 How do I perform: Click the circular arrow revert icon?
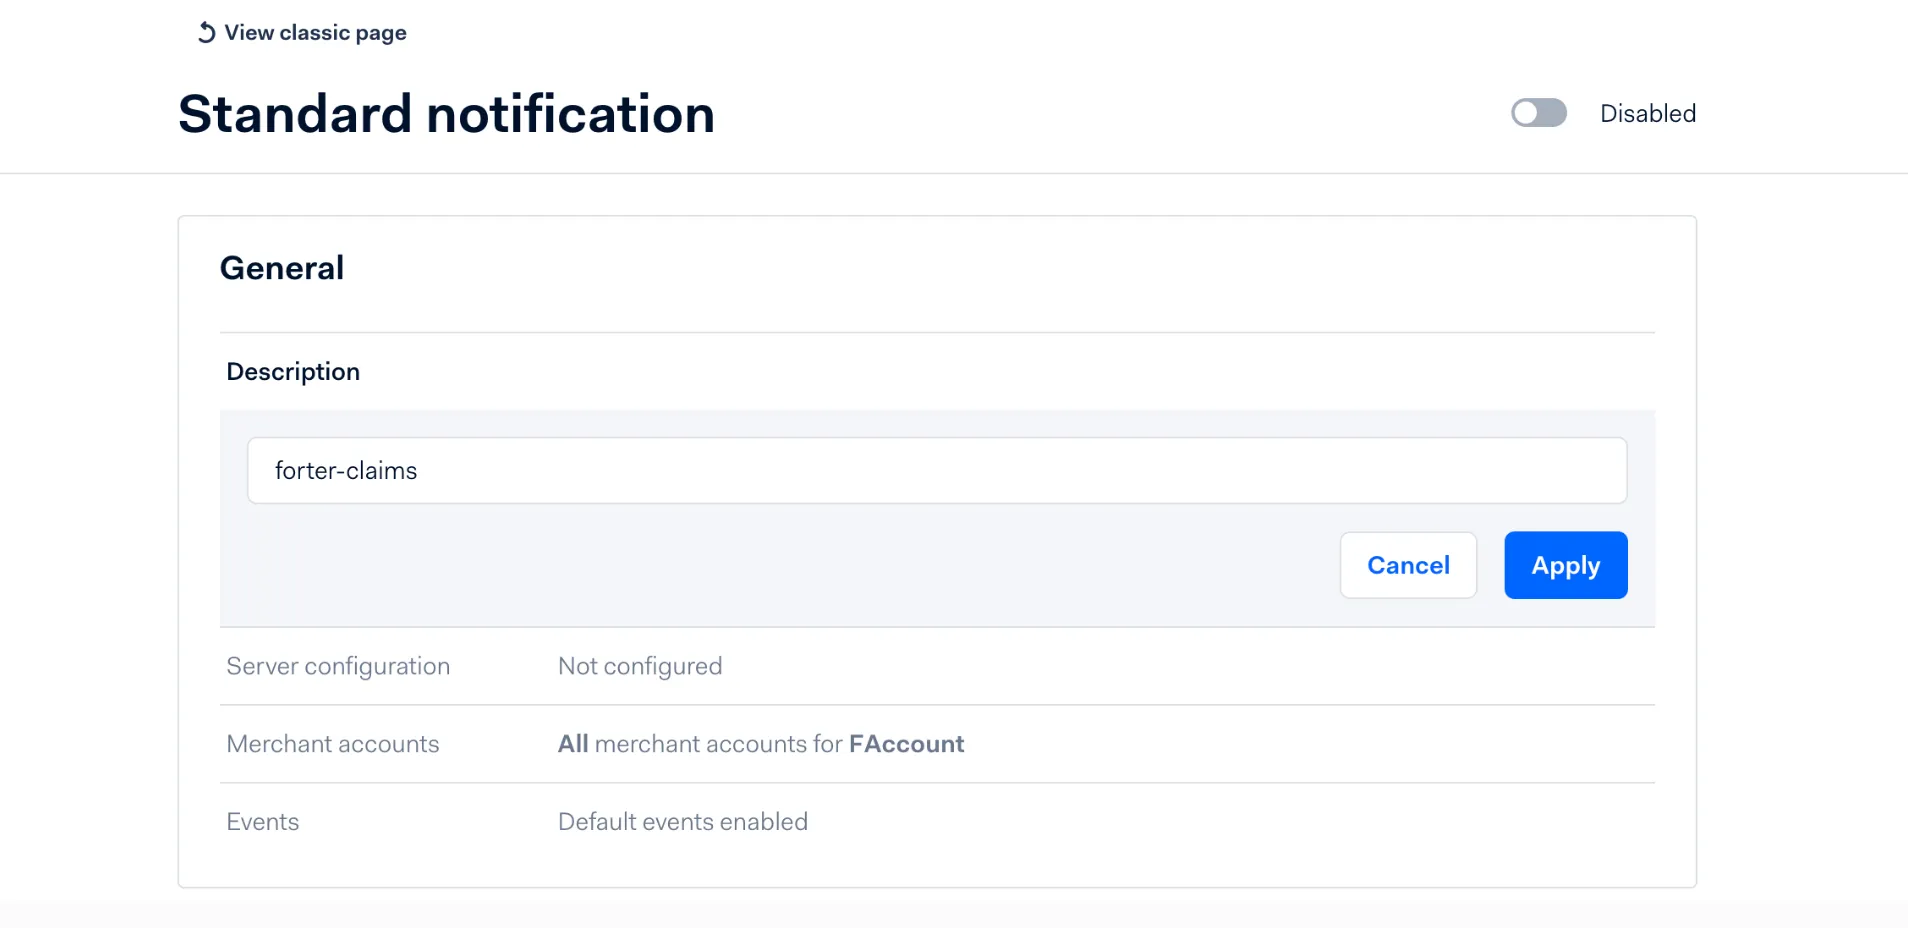point(206,33)
